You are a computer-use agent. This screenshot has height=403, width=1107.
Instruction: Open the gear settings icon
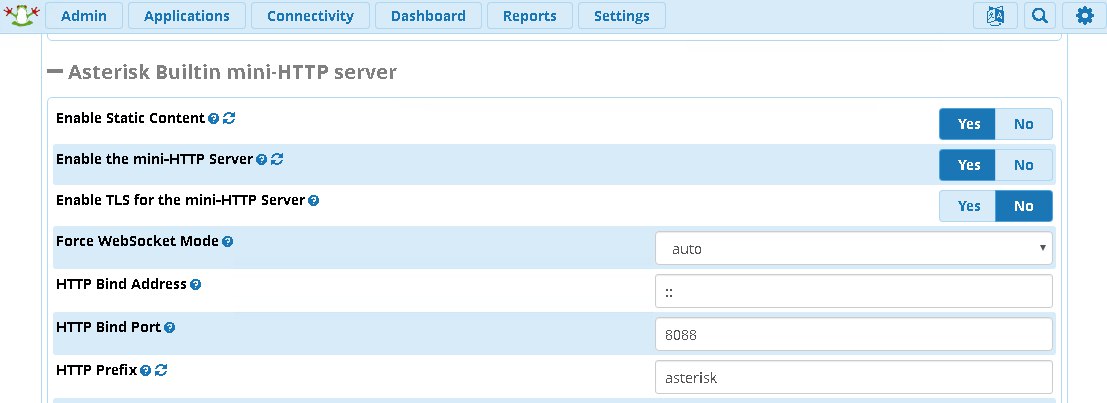tap(1084, 16)
